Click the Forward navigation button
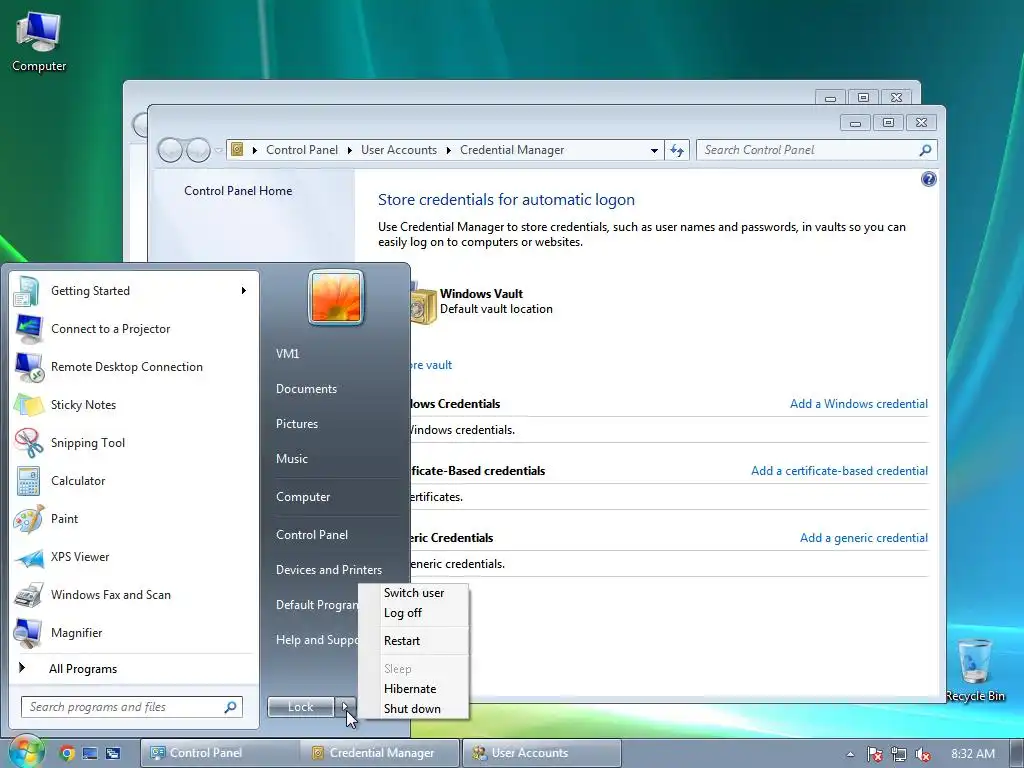This screenshot has height=768, width=1024. 198,150
